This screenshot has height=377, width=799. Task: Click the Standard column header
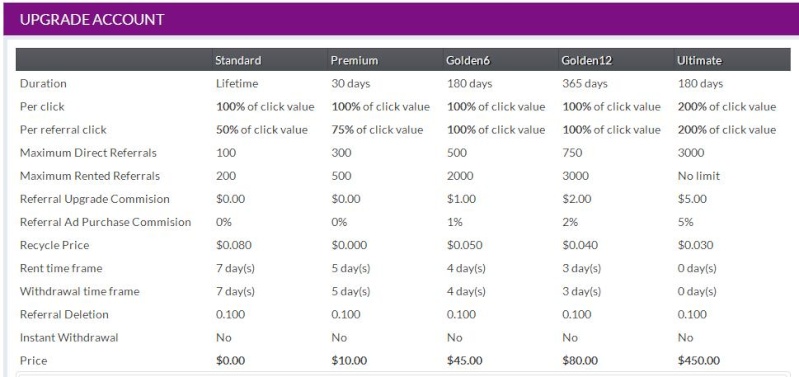click(x=238, y=60)
